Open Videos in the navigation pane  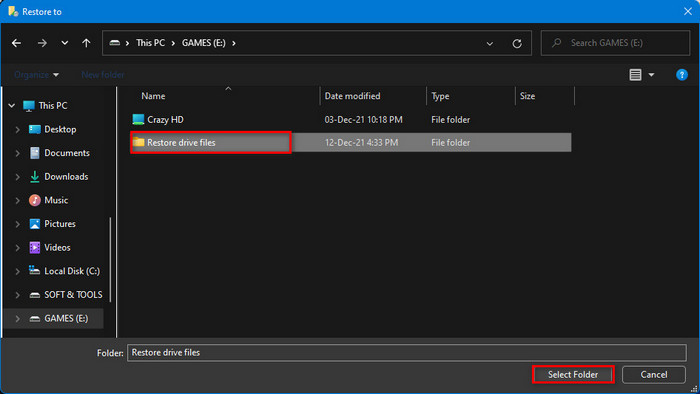pos(57,248)
